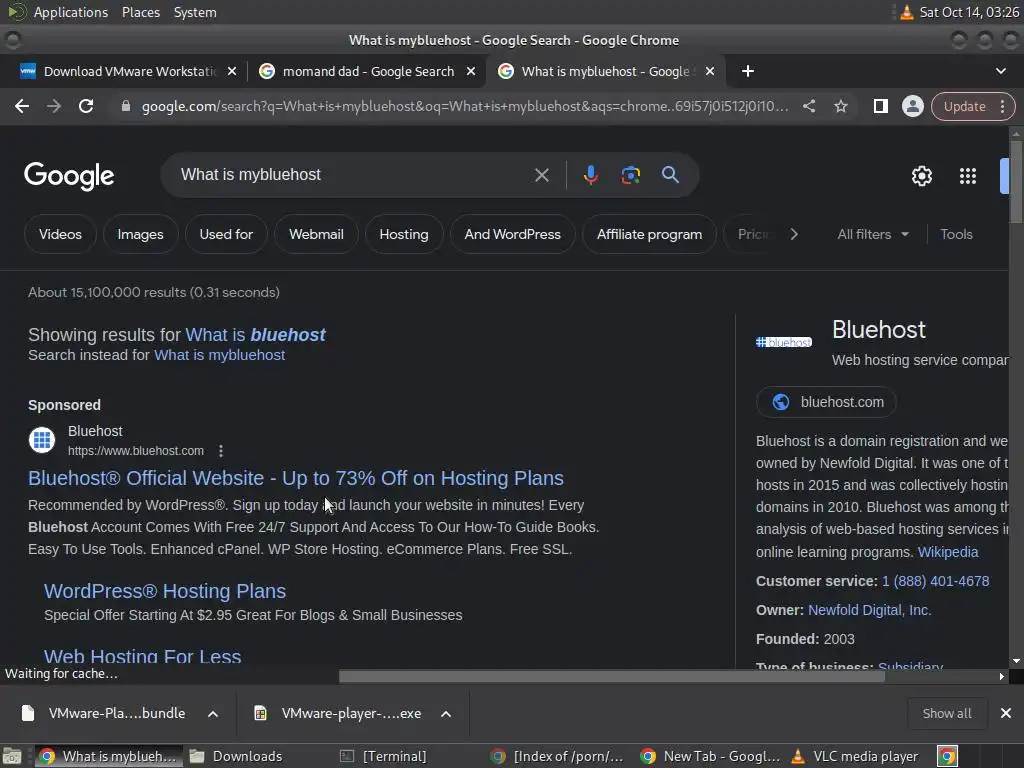This screenshot has height=768, width=1024.
Task: Switch to Downloads window in taskbar
Action: [x=236, y=756]
